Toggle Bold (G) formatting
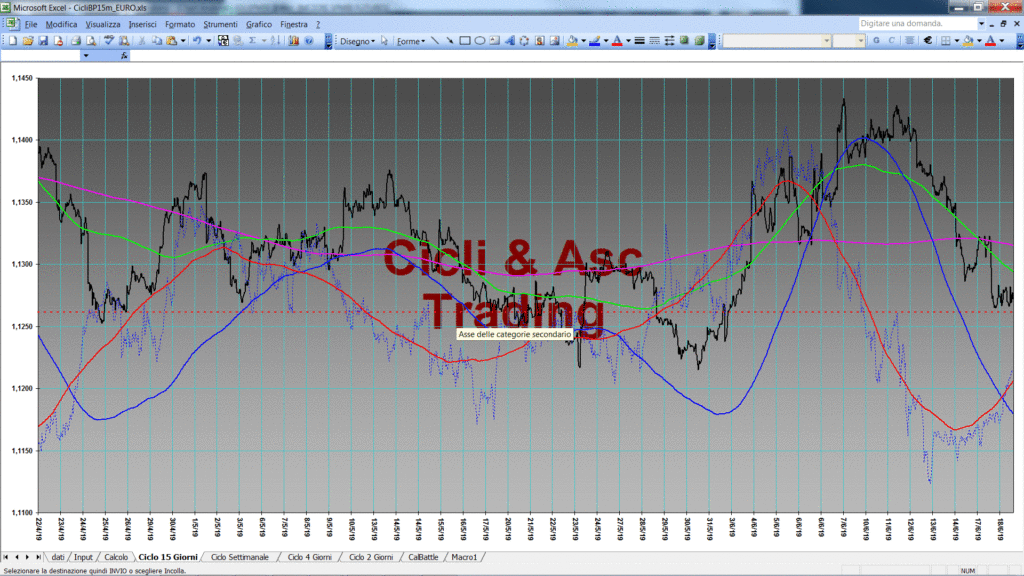The image size is (1024, 576). click(x=877, y=41)
